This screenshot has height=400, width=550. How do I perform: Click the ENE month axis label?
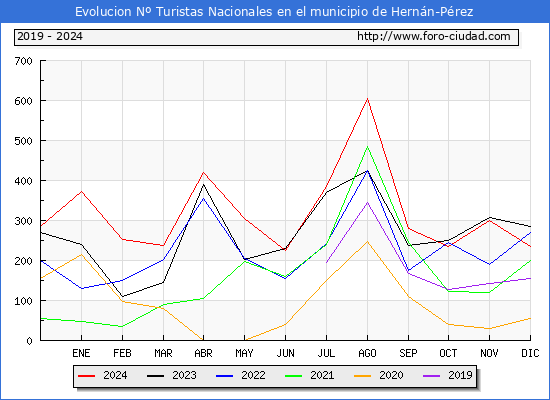click(81, 353)
